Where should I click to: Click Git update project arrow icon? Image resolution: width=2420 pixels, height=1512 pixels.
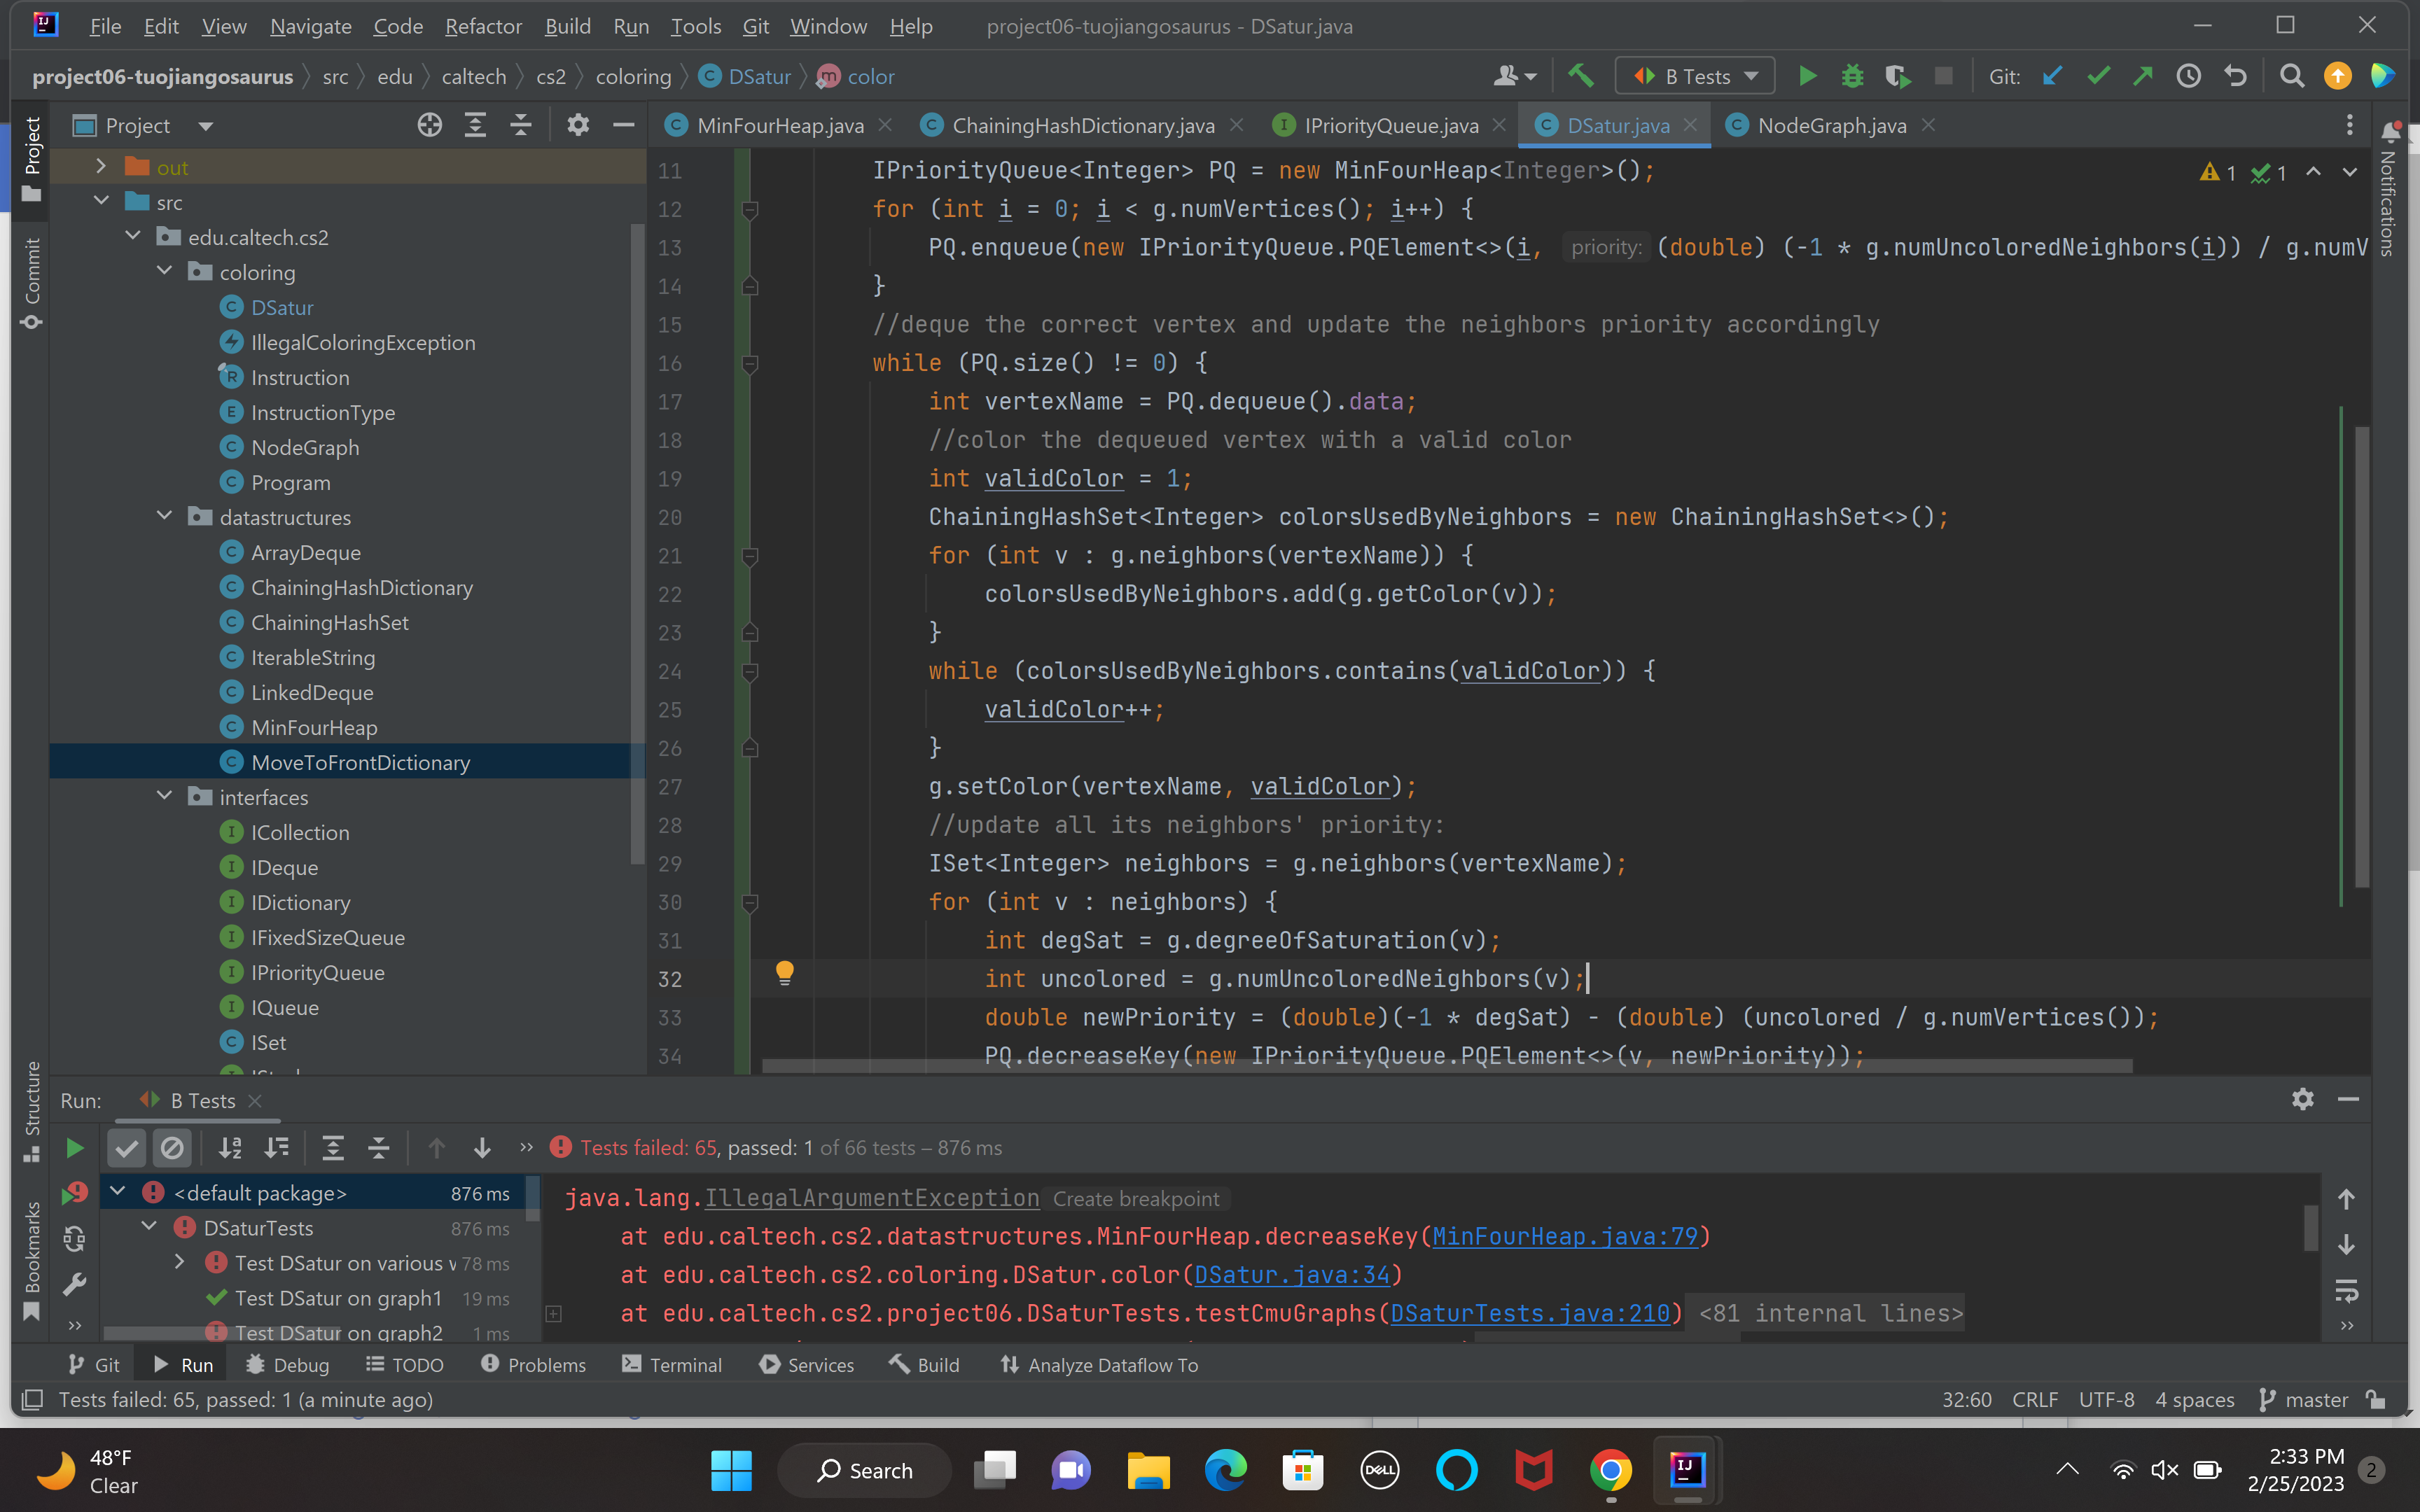2052,76
